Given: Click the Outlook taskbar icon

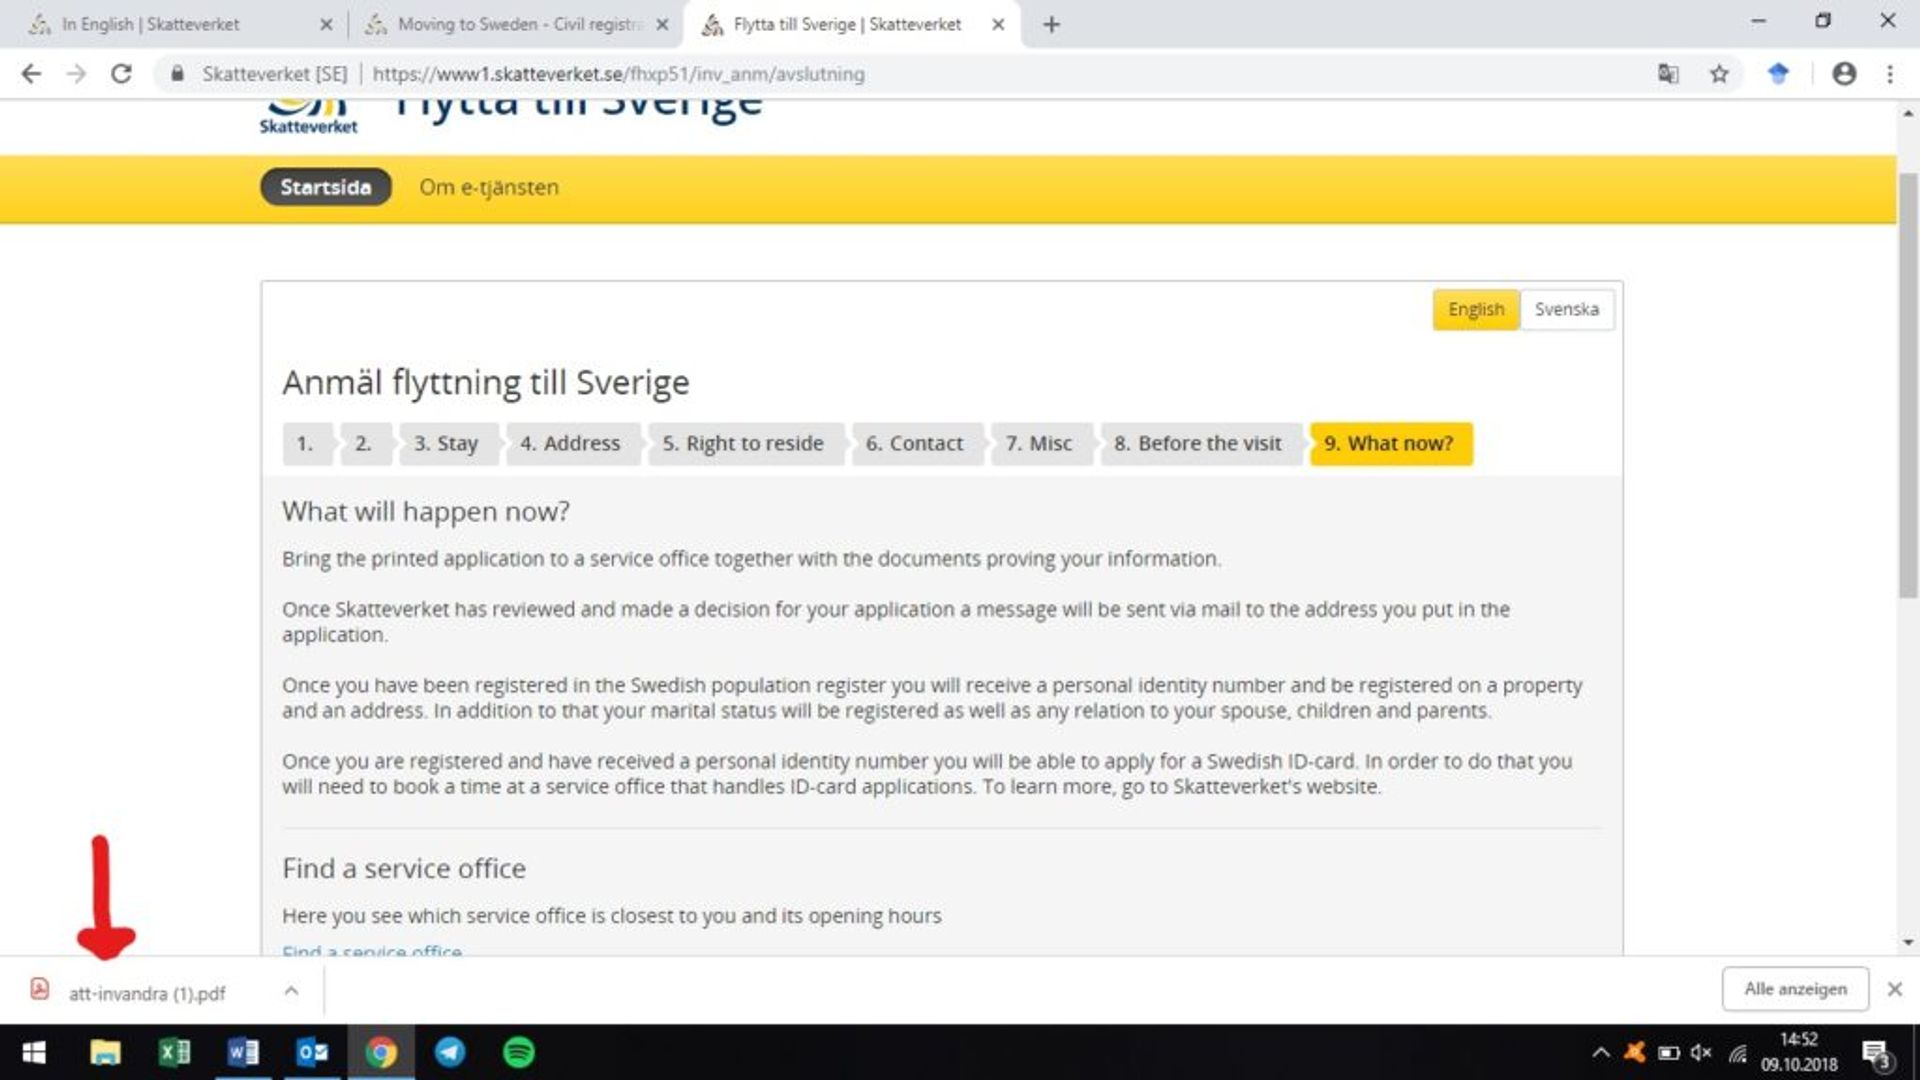Looking at the screenshot, I should point(313,1052).
